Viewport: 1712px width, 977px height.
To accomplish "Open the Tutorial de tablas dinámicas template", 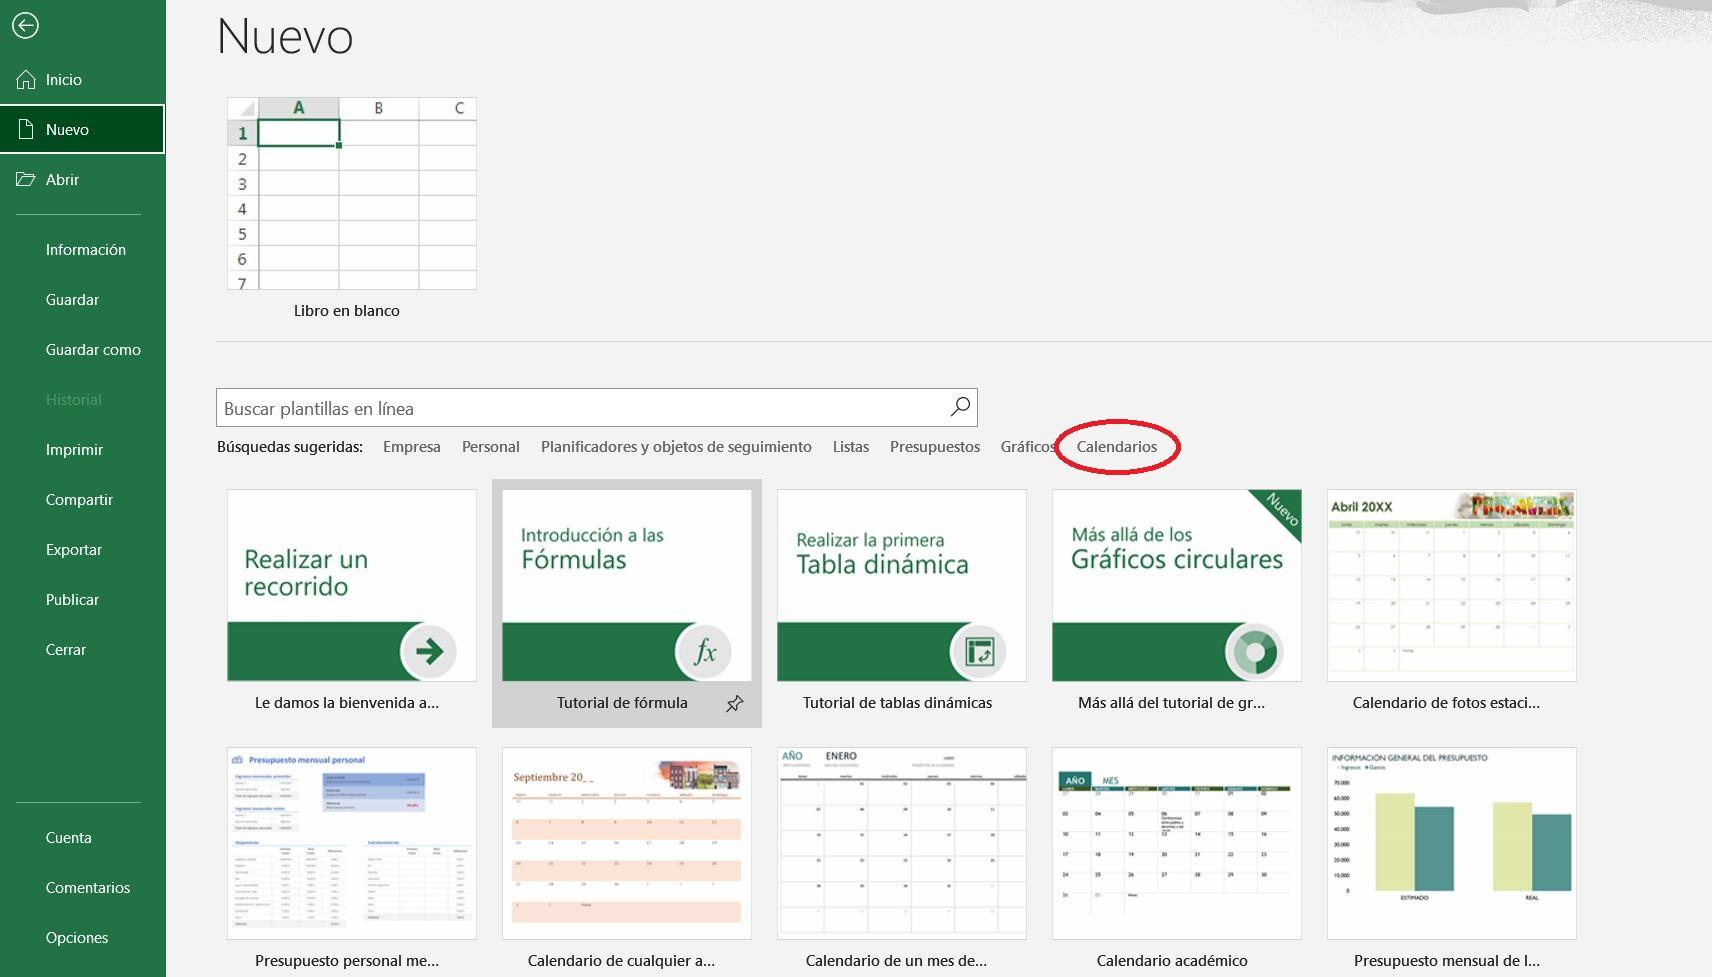I will (x=901, y=585).
